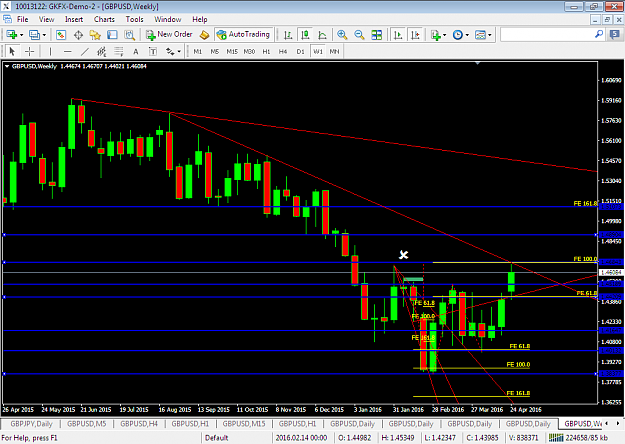This screenshot has height=444, width=625.
Task: Click the chart shift triangle marker at chart top
Action: coord(478,63)
